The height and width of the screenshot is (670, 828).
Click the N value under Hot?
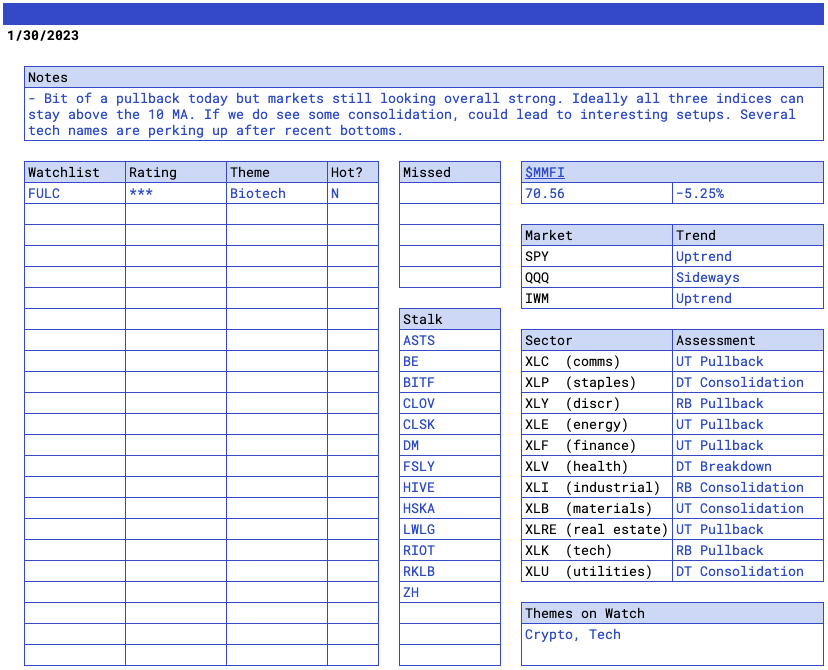353,193
